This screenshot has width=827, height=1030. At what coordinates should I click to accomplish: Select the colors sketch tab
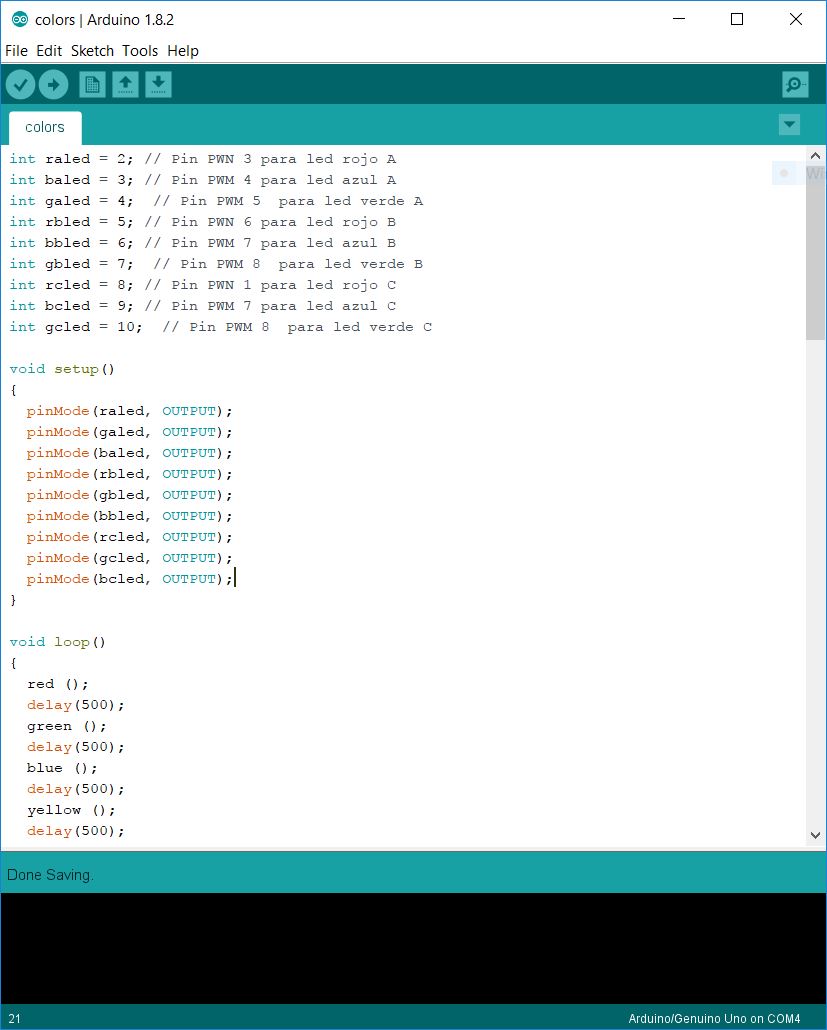point(45,127)
